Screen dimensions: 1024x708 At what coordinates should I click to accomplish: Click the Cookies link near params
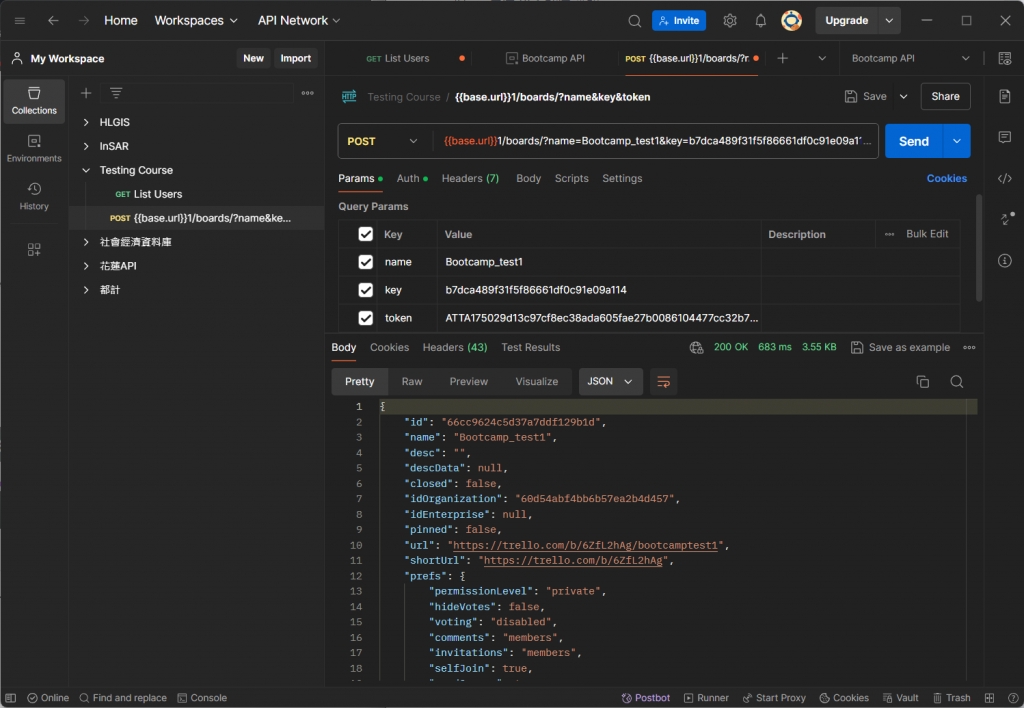click(x=946, y=178)
